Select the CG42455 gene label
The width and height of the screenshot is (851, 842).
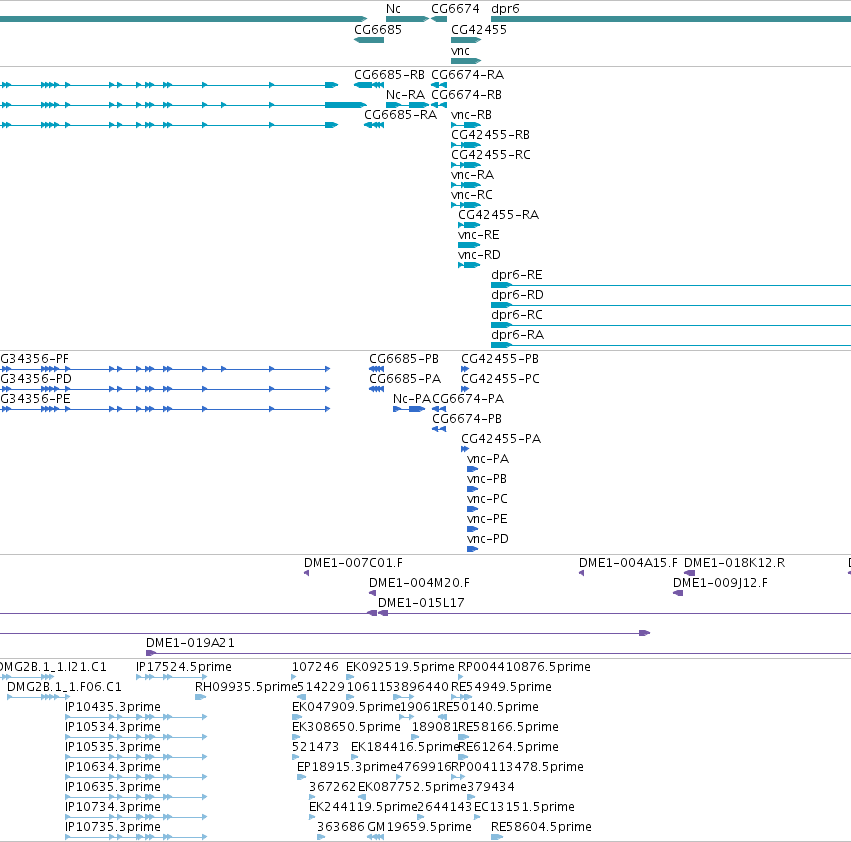[479, 29]
